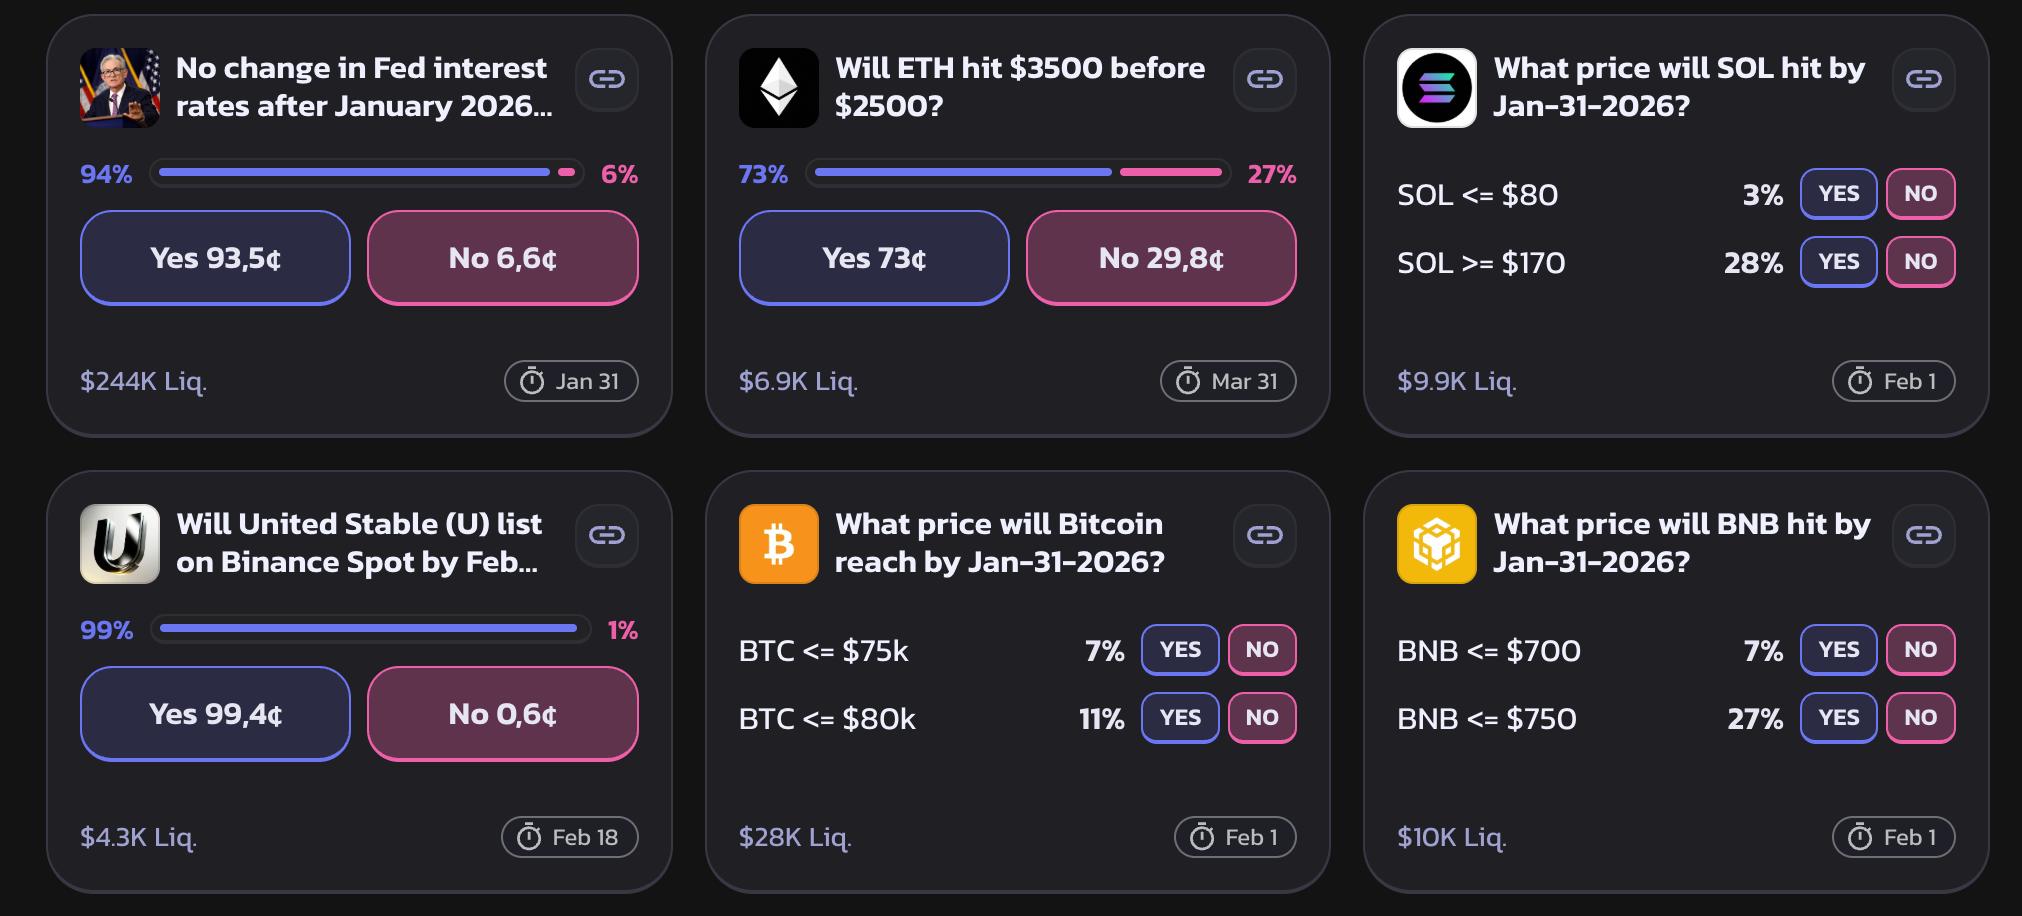Choose NO for BNB <= $750
This screenshot has width=2022, height=916.
click(x=1920, y=718)
